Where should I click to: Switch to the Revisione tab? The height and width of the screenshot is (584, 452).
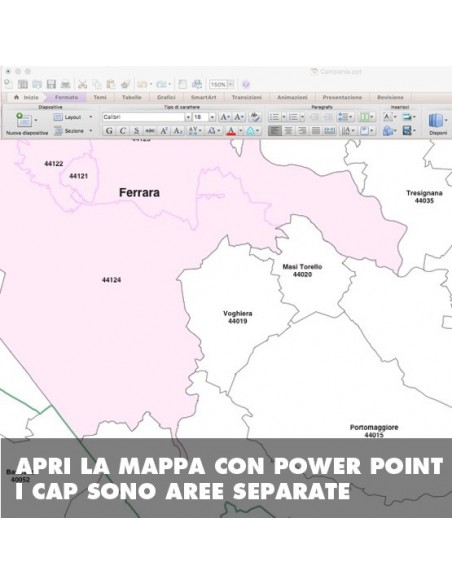tap(390, 97)
